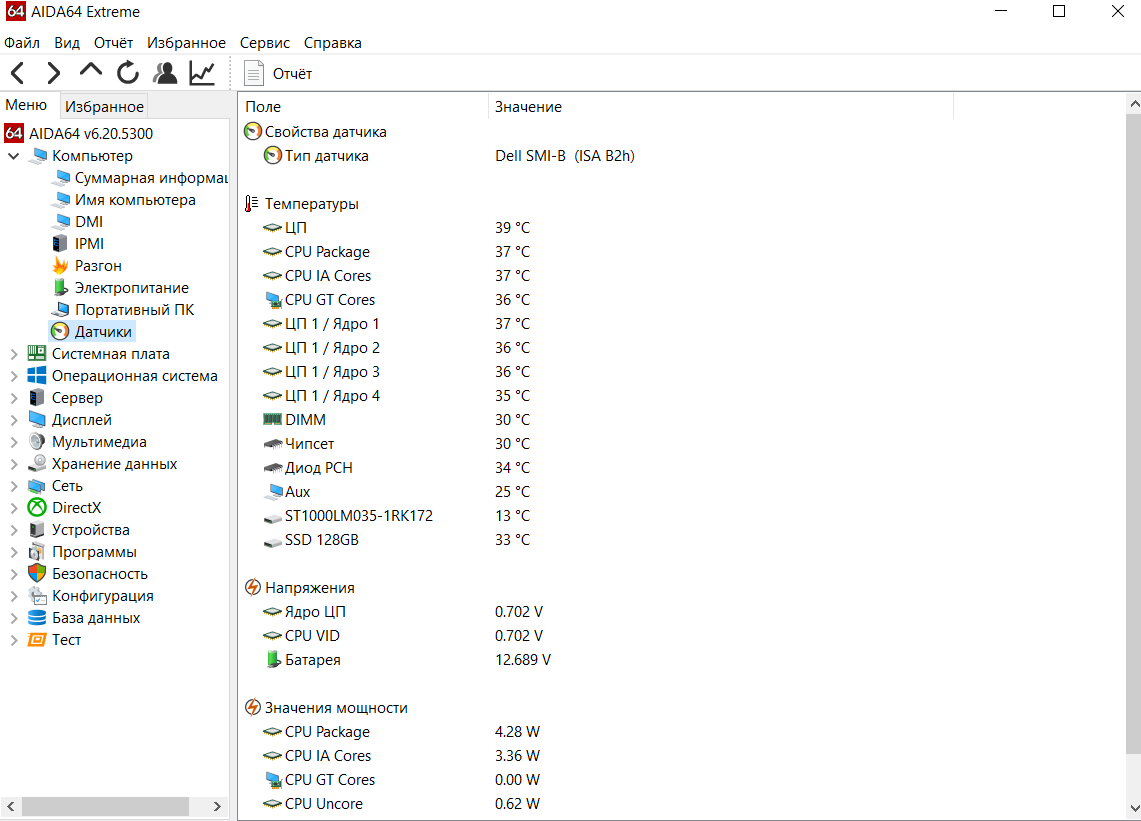Click the Температуры thermometer icon

pos(251,204)
